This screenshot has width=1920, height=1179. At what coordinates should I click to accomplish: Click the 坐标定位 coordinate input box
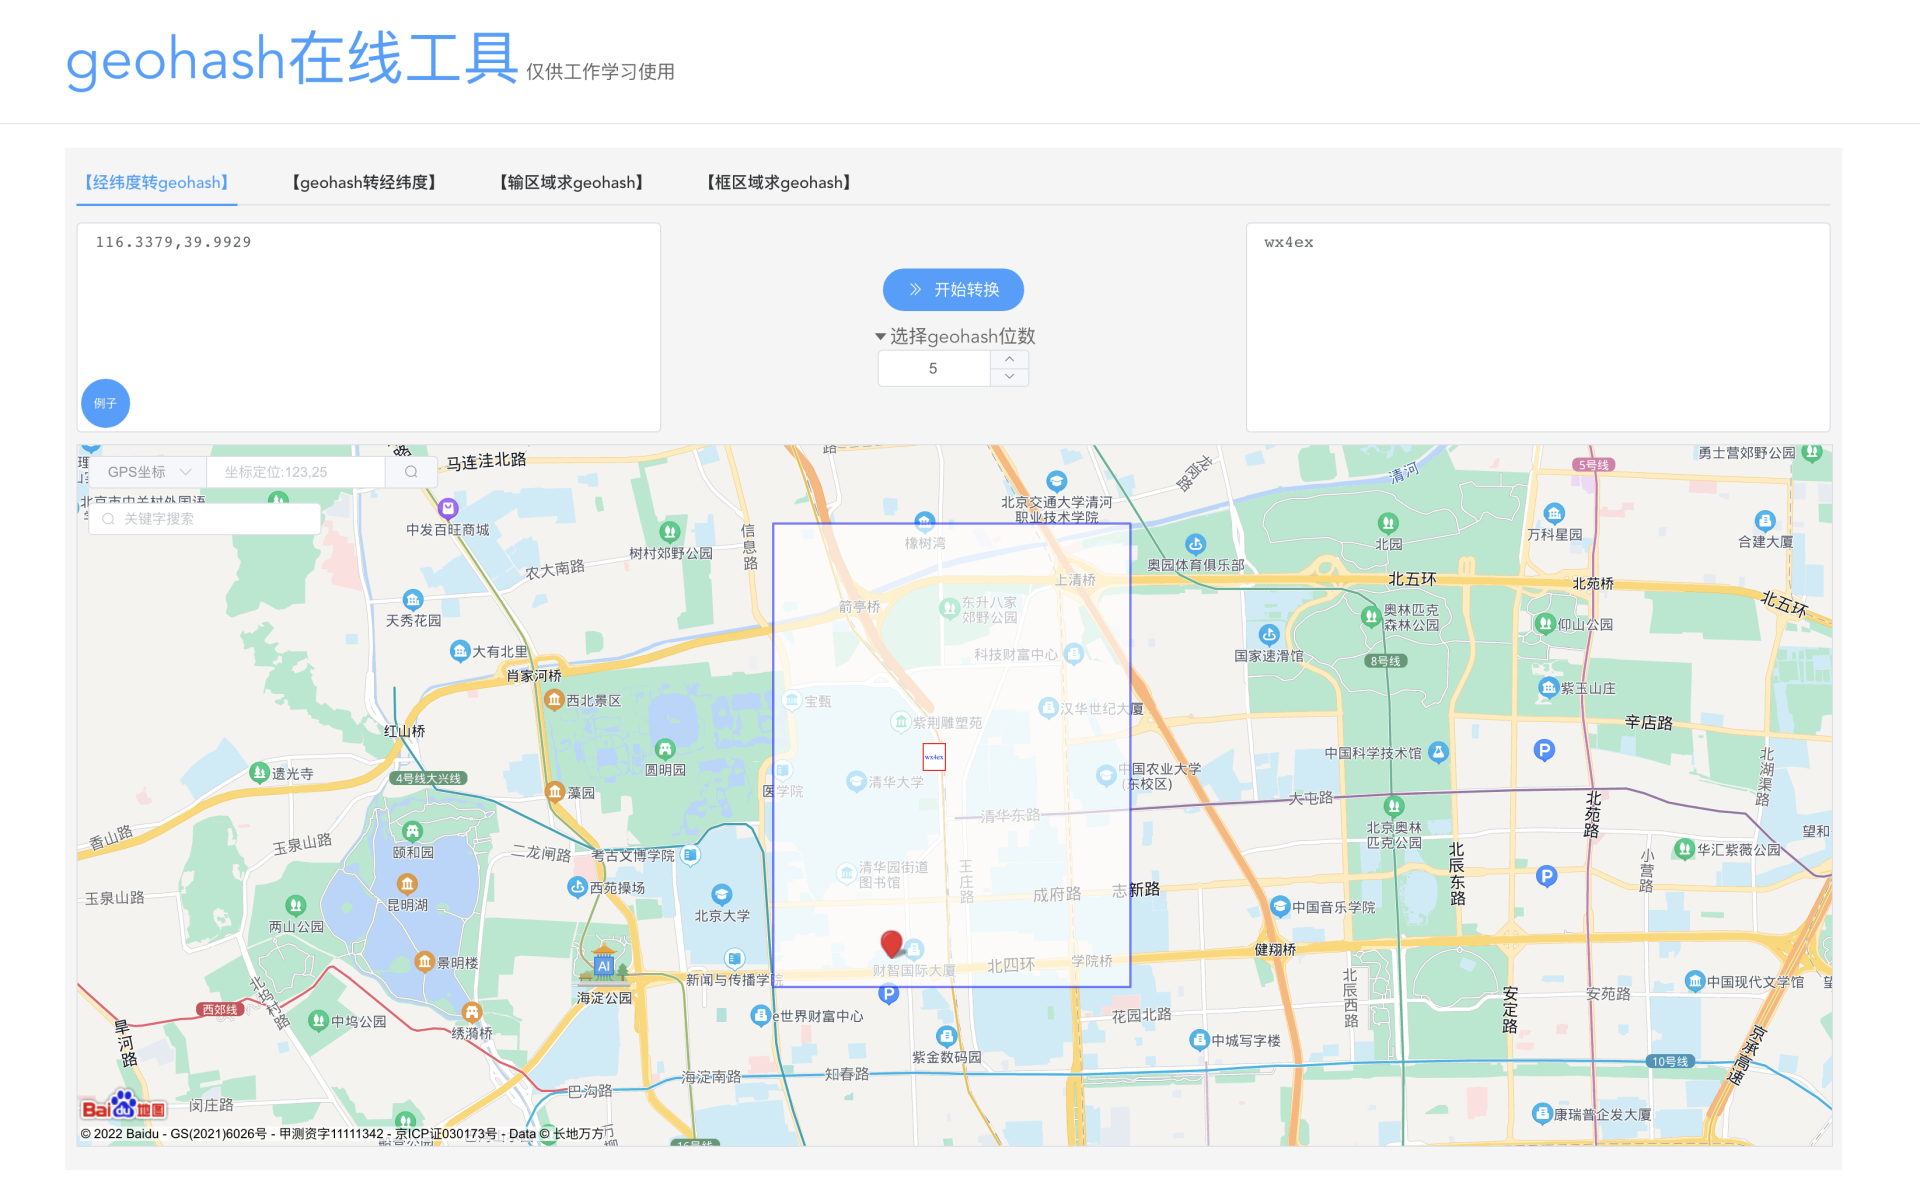click(x=295, y=472)
